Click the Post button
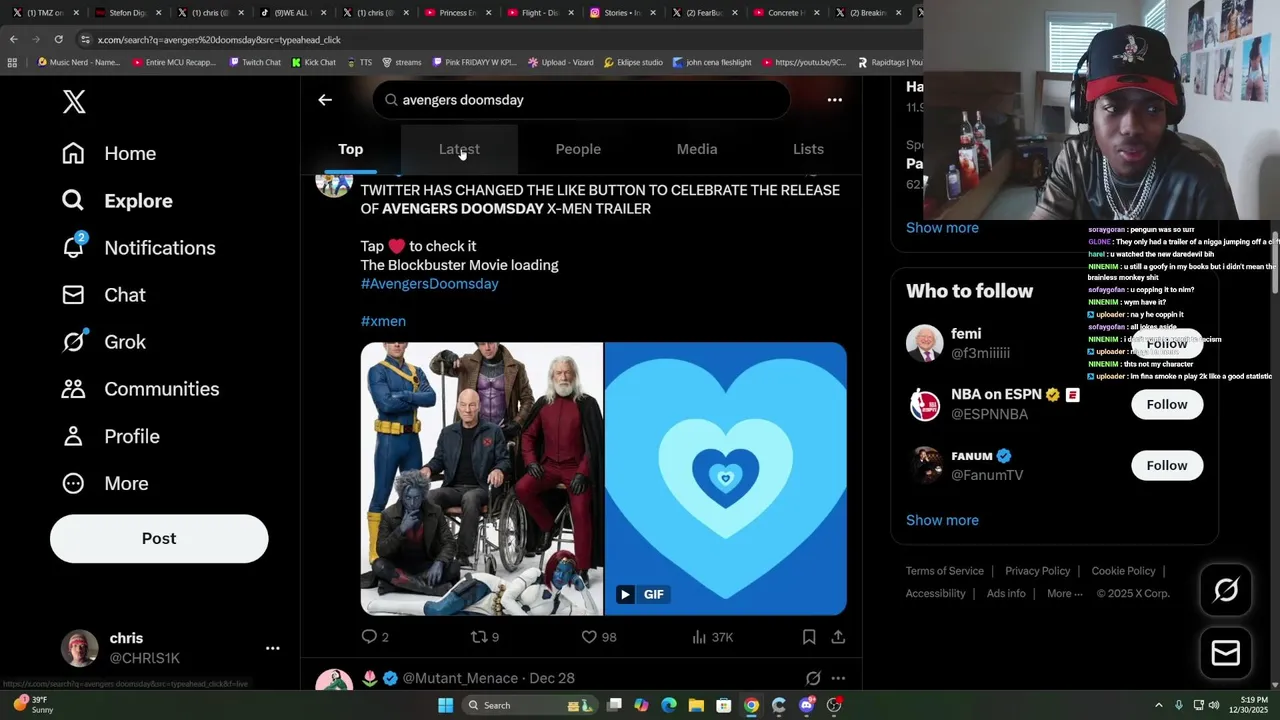This screenshot has width=1280, height=720. (x=159, y=538)
